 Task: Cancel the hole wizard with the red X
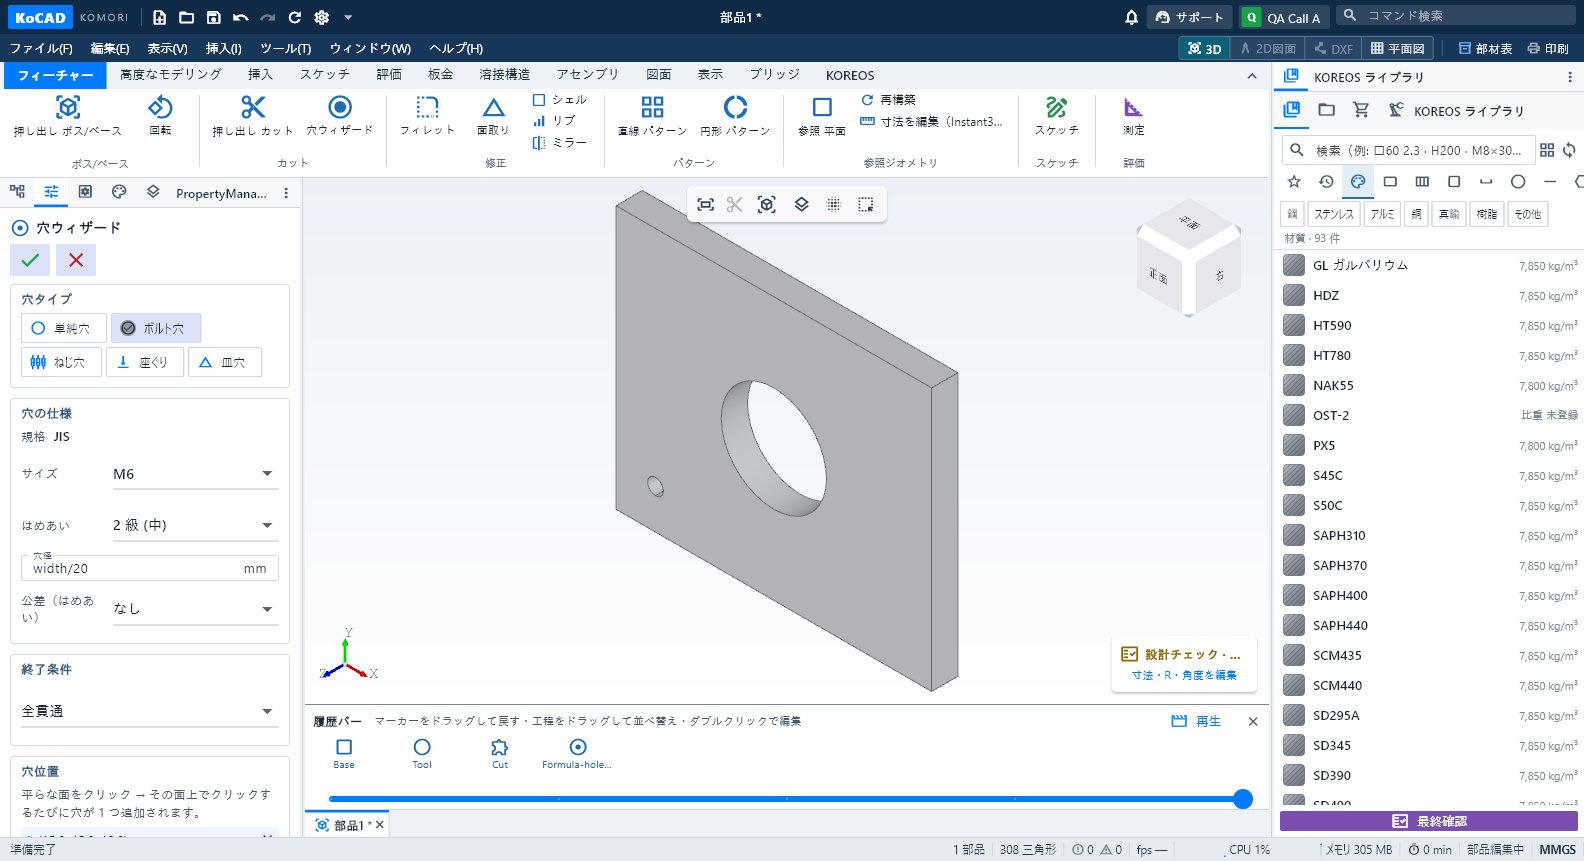coord(76,260)
